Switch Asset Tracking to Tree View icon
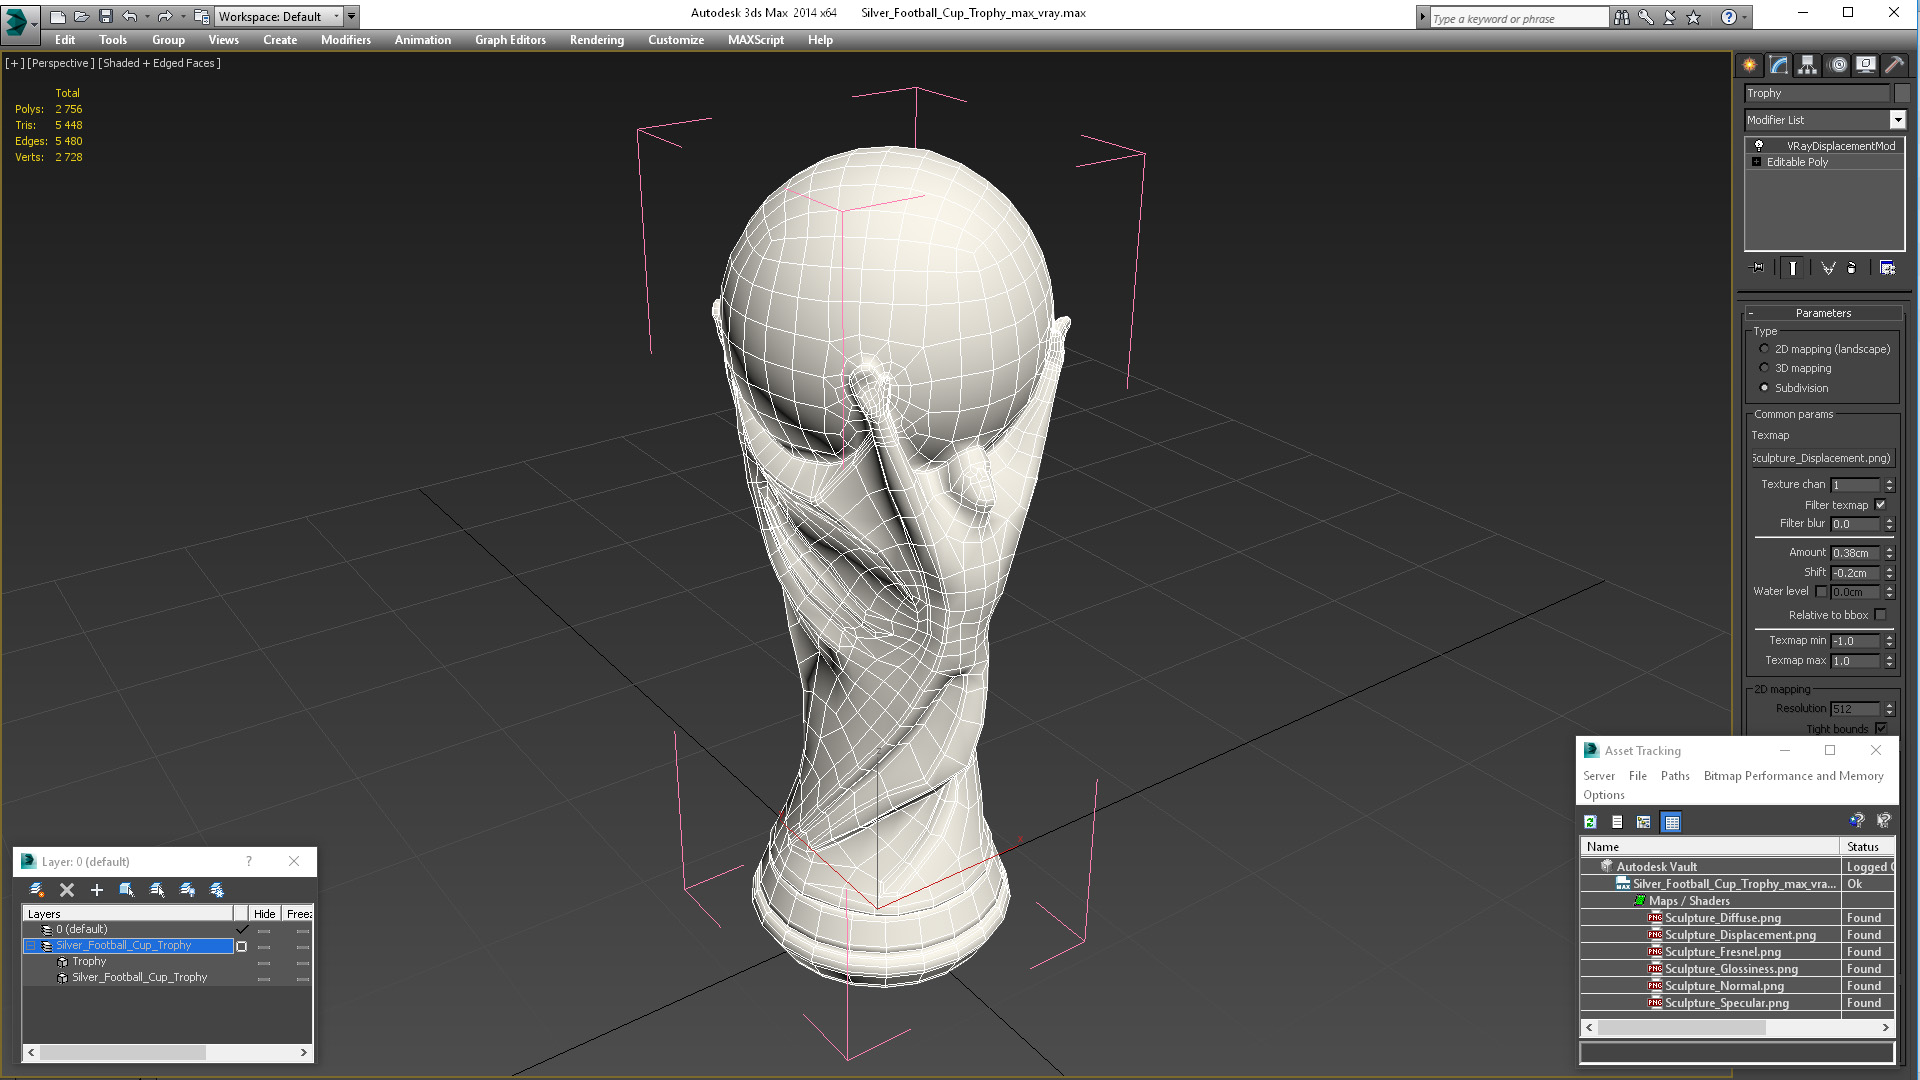Viewport: 1920px width, 1080px height. tap(1643, 822)
